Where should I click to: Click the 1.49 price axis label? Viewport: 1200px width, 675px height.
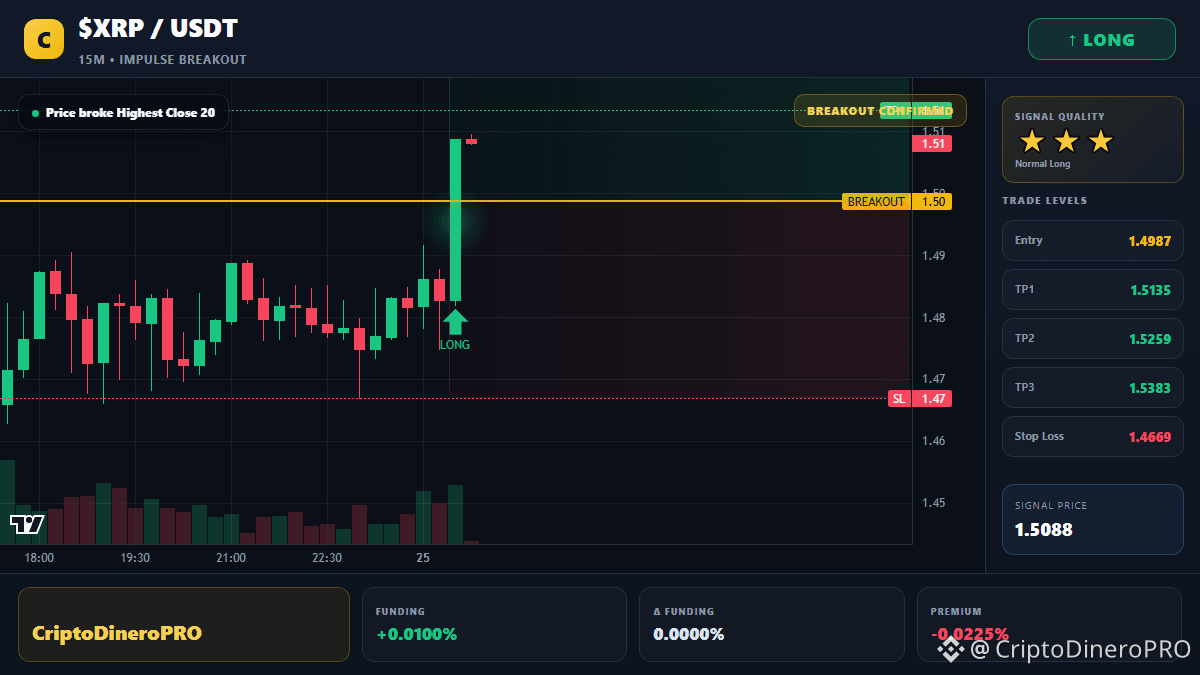click(933, 256)
